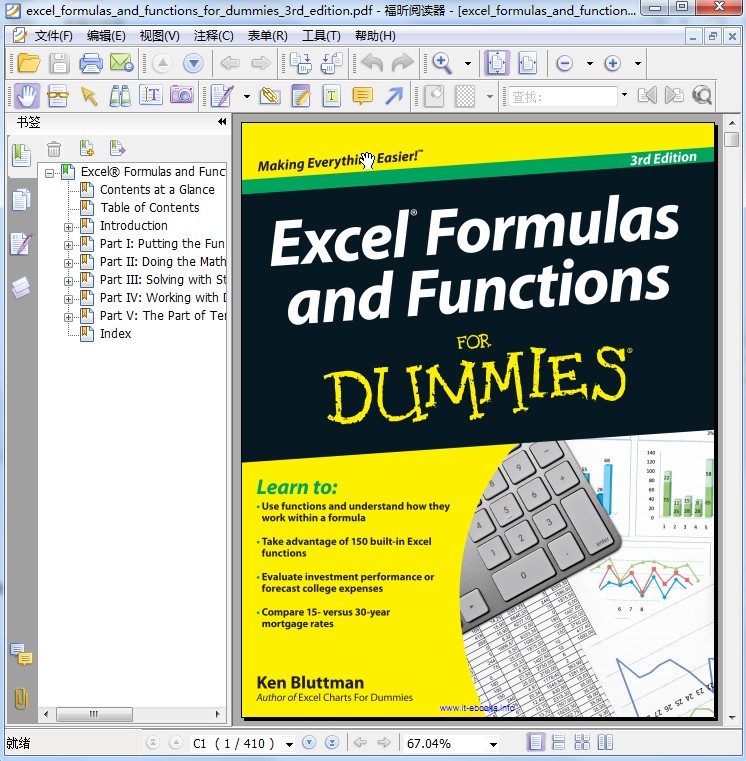The height and width of the screenshot is (761, 746).
Task: Expand the Part III bookmark
Action: (x=68, y=281)
